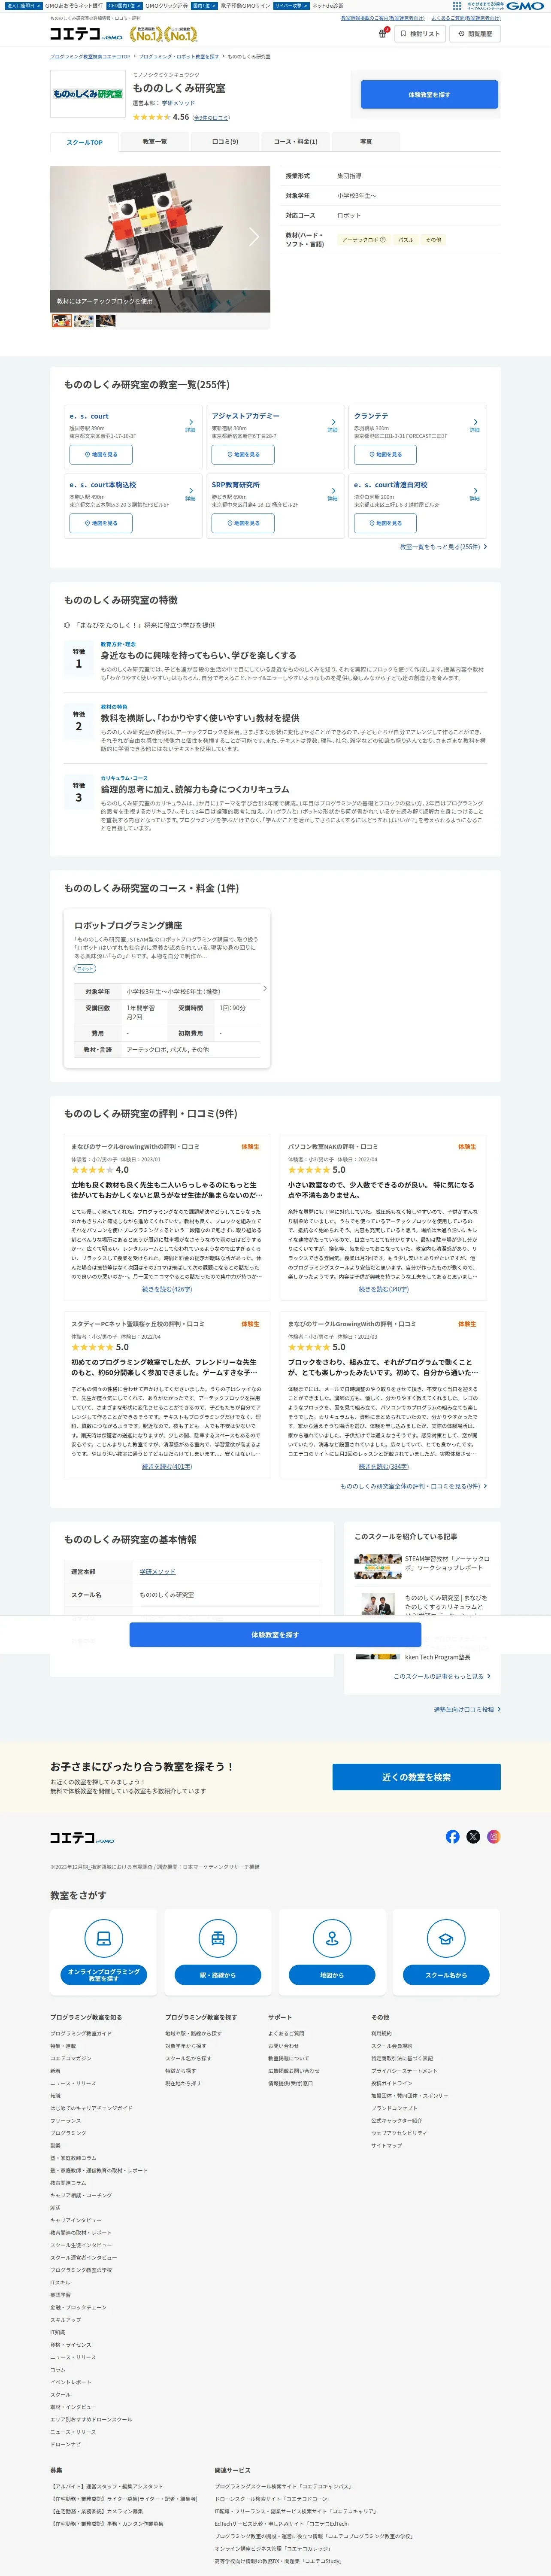Screen dimensions: 551x2576
Task: Click 地図を見る for SRP教育研究所
Action: [x=243, y=523]
